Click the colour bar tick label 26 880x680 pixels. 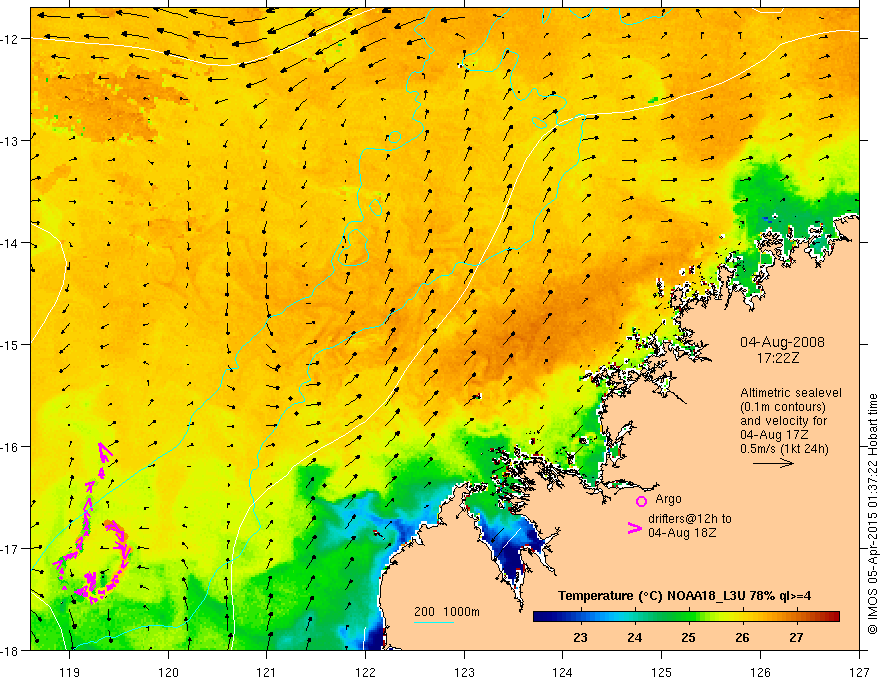click(x=742, y=637)
